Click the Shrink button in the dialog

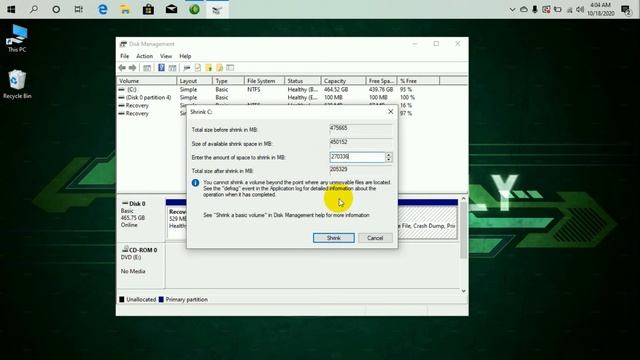tap(333, 238)
